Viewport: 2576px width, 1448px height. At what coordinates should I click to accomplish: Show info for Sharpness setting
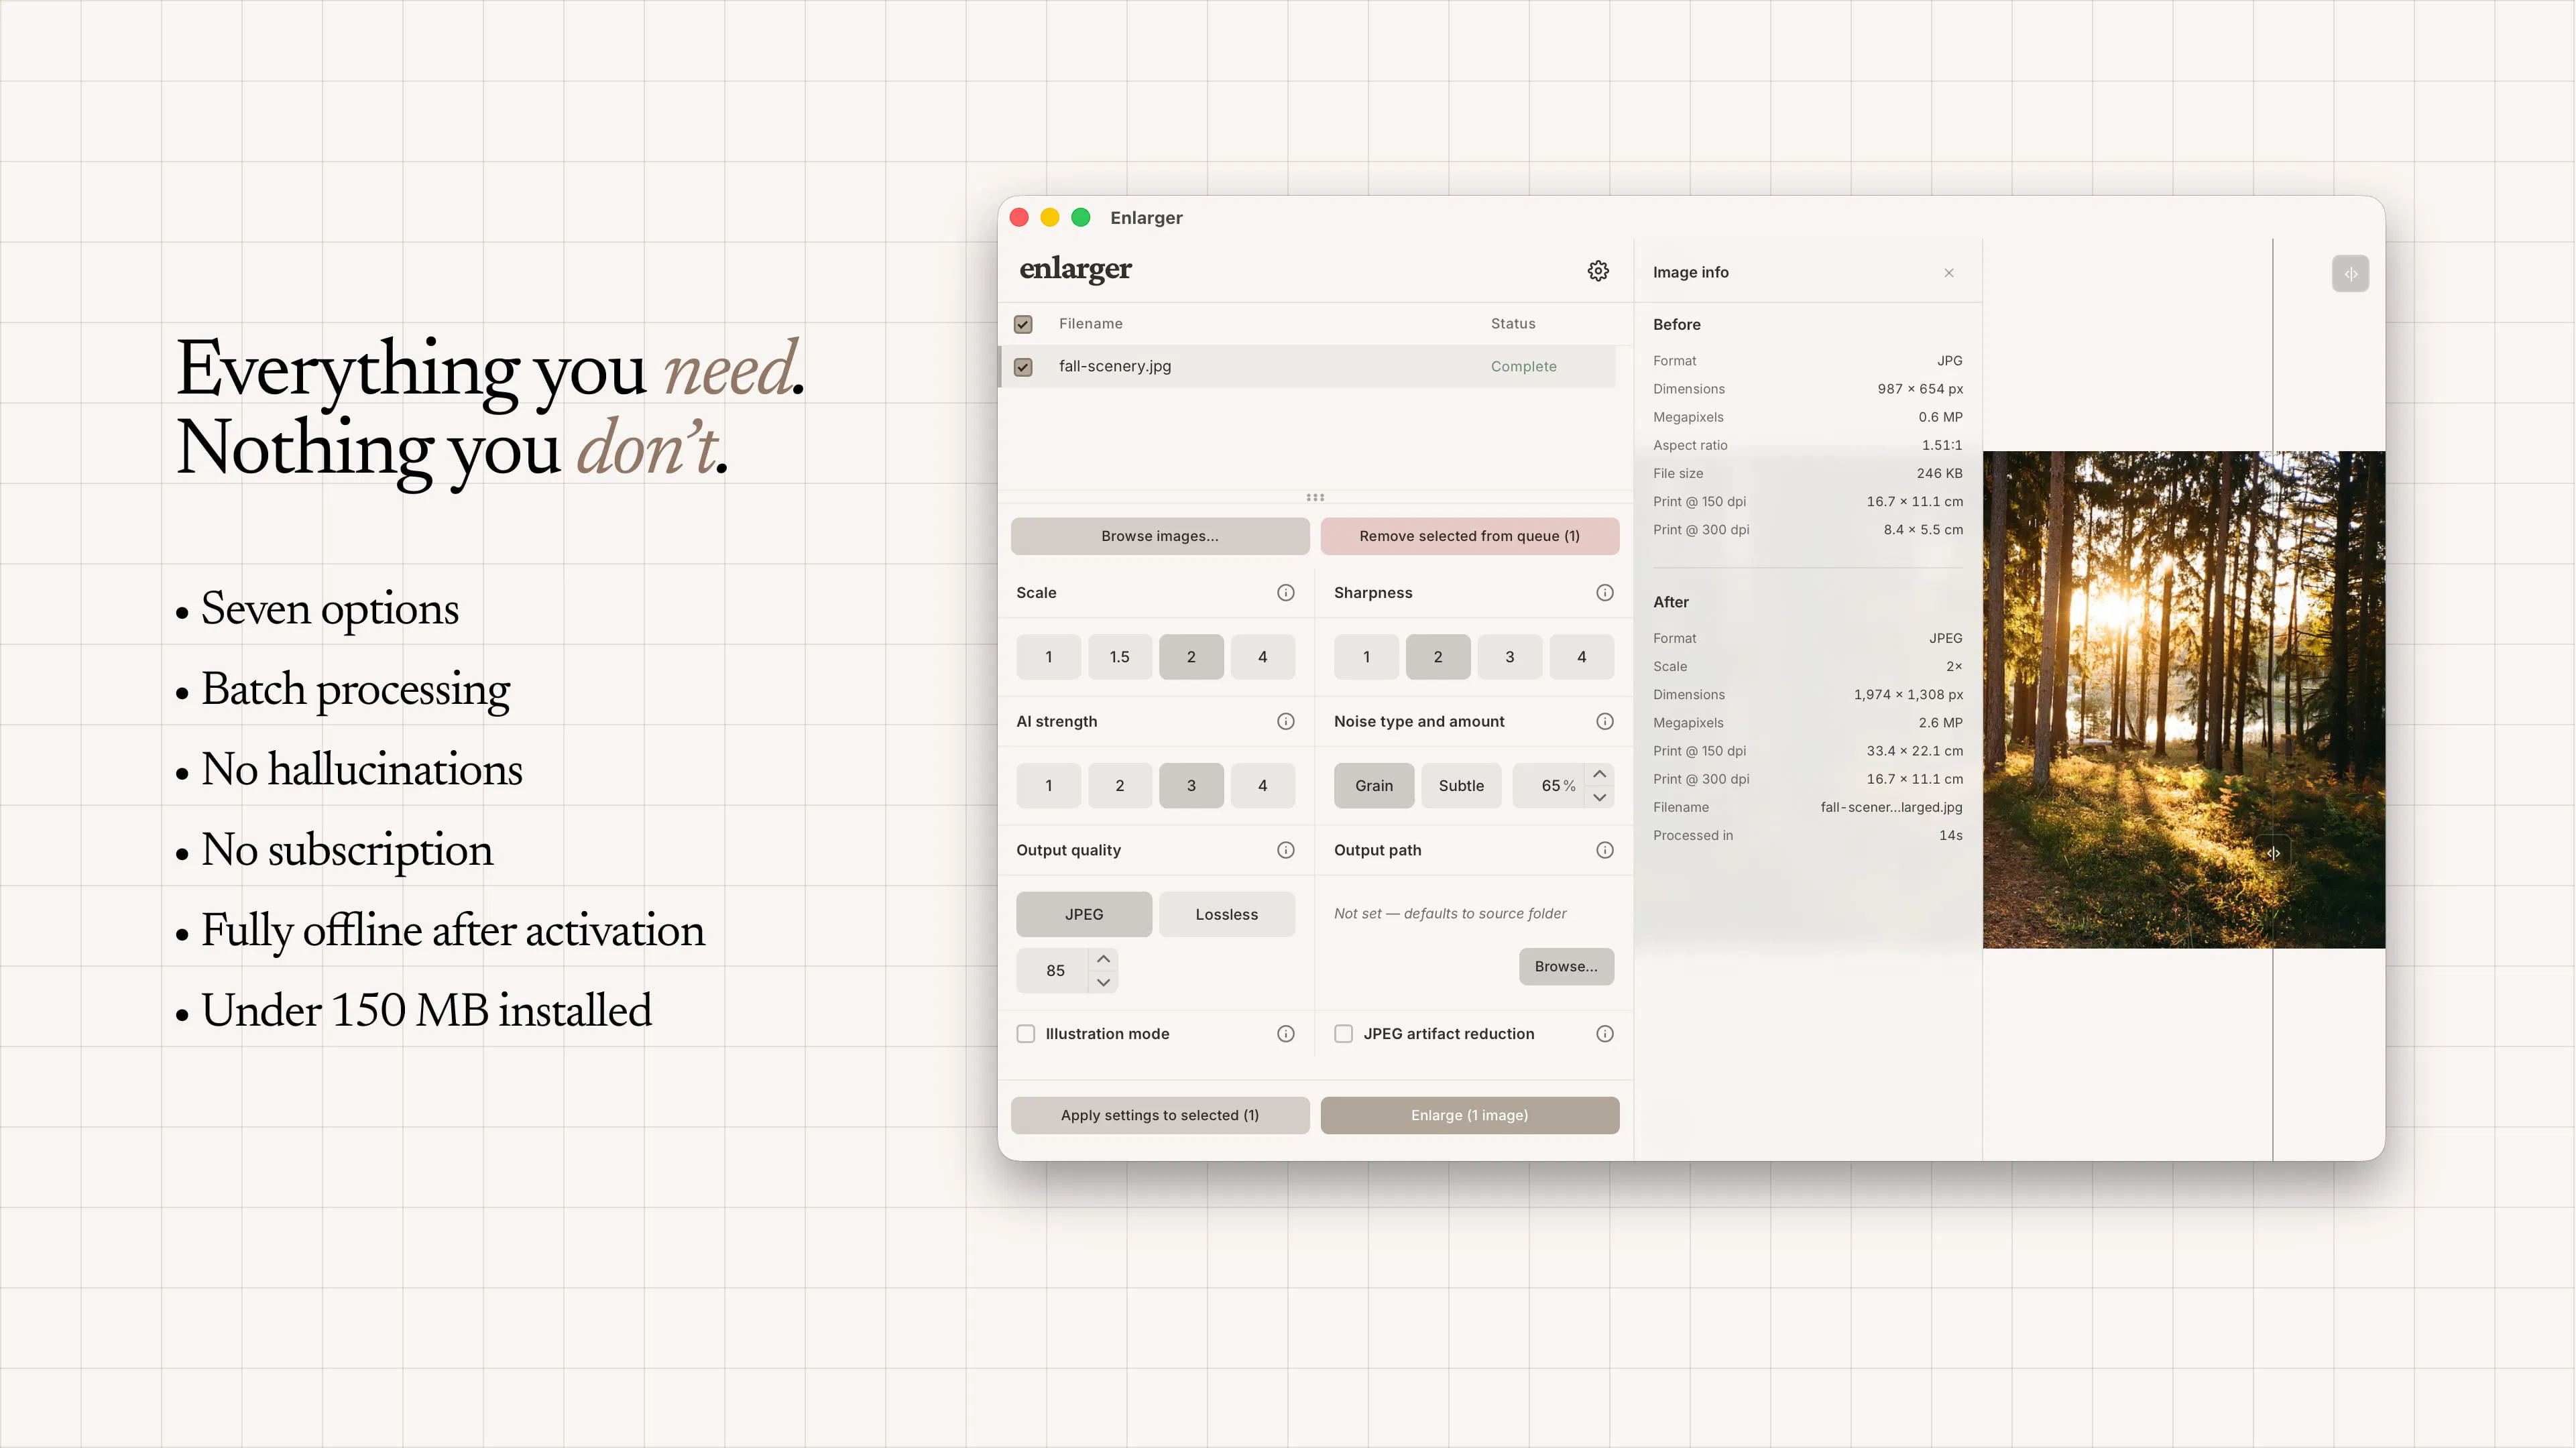click(x=1605, y=592)
